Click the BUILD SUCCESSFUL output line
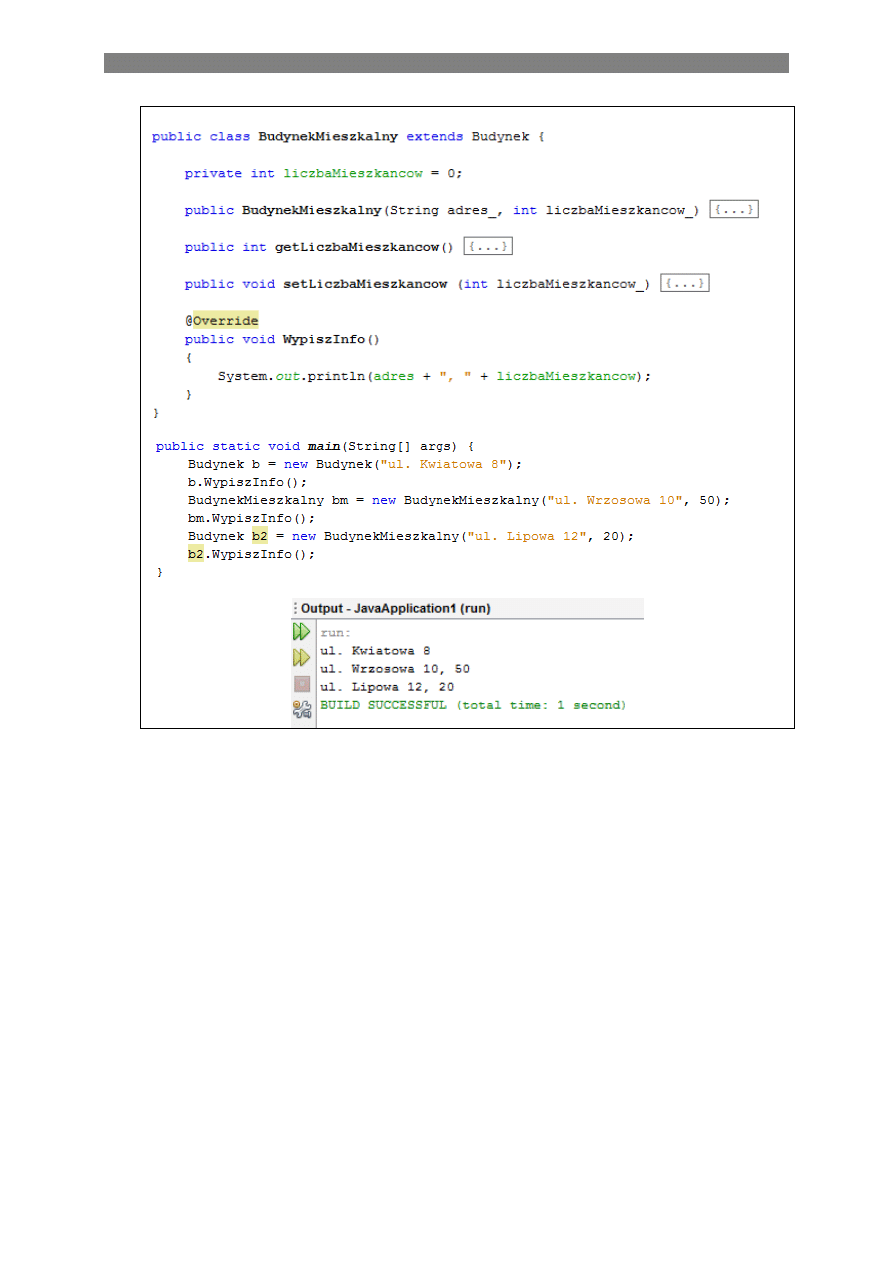 point(472,705)
